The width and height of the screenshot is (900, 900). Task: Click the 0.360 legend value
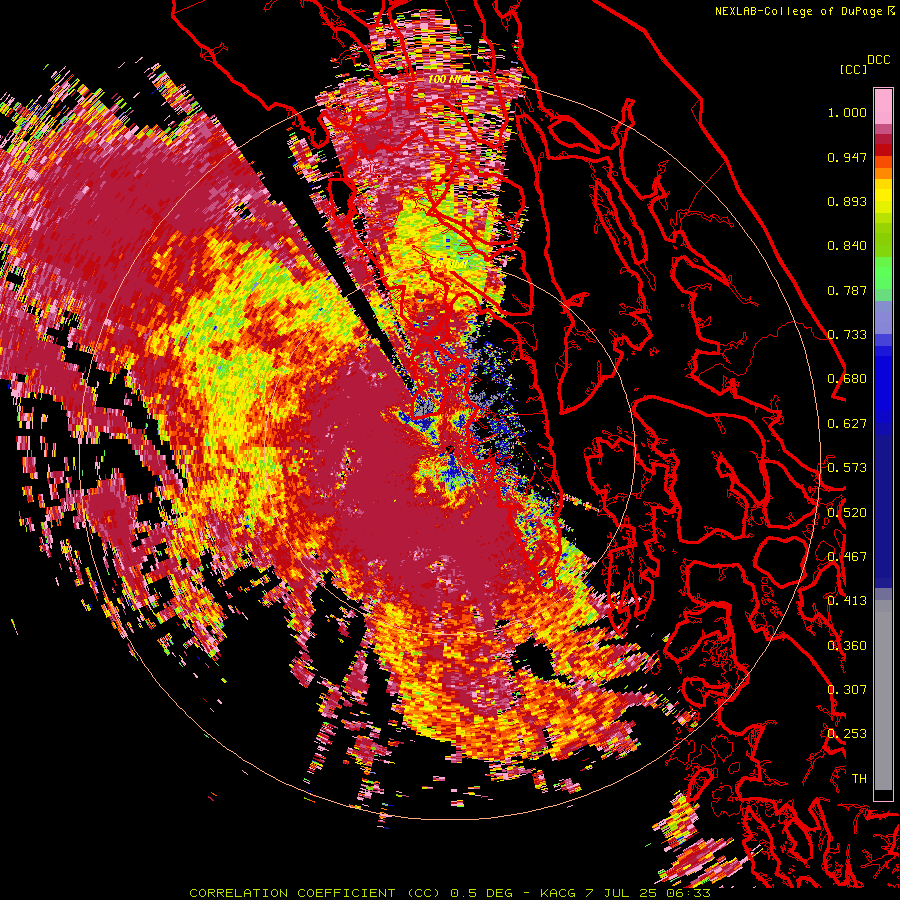tap(847, 646)
